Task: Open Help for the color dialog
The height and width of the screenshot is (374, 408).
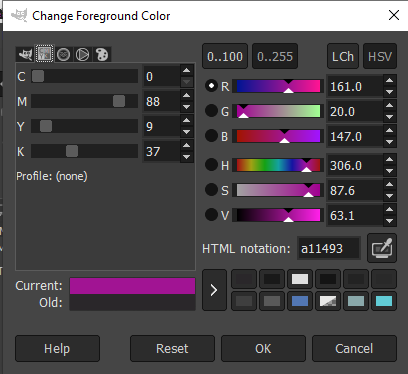Action: coord(57,349)
